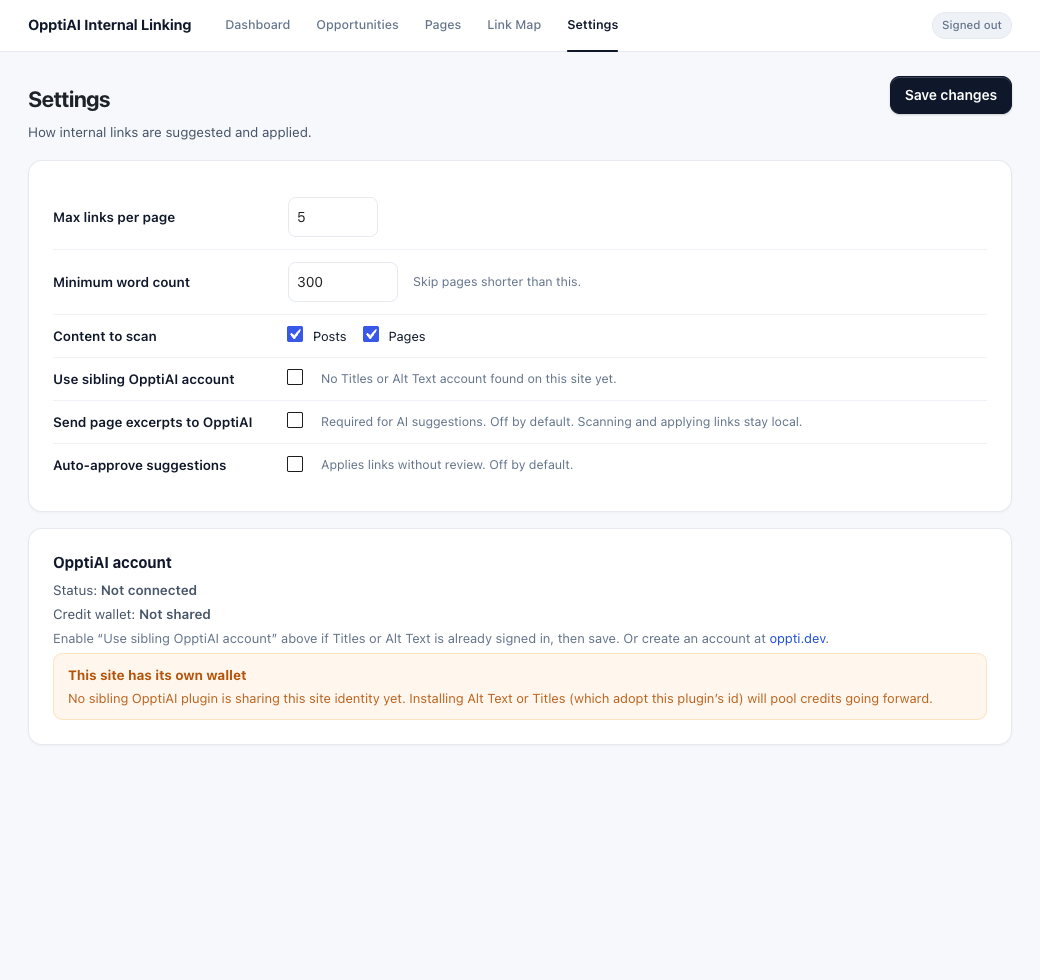Screen dimensions: 1040x980
Task: Click the 'Send page excerpts to OpptiAI' label
Action: point(153,422)
